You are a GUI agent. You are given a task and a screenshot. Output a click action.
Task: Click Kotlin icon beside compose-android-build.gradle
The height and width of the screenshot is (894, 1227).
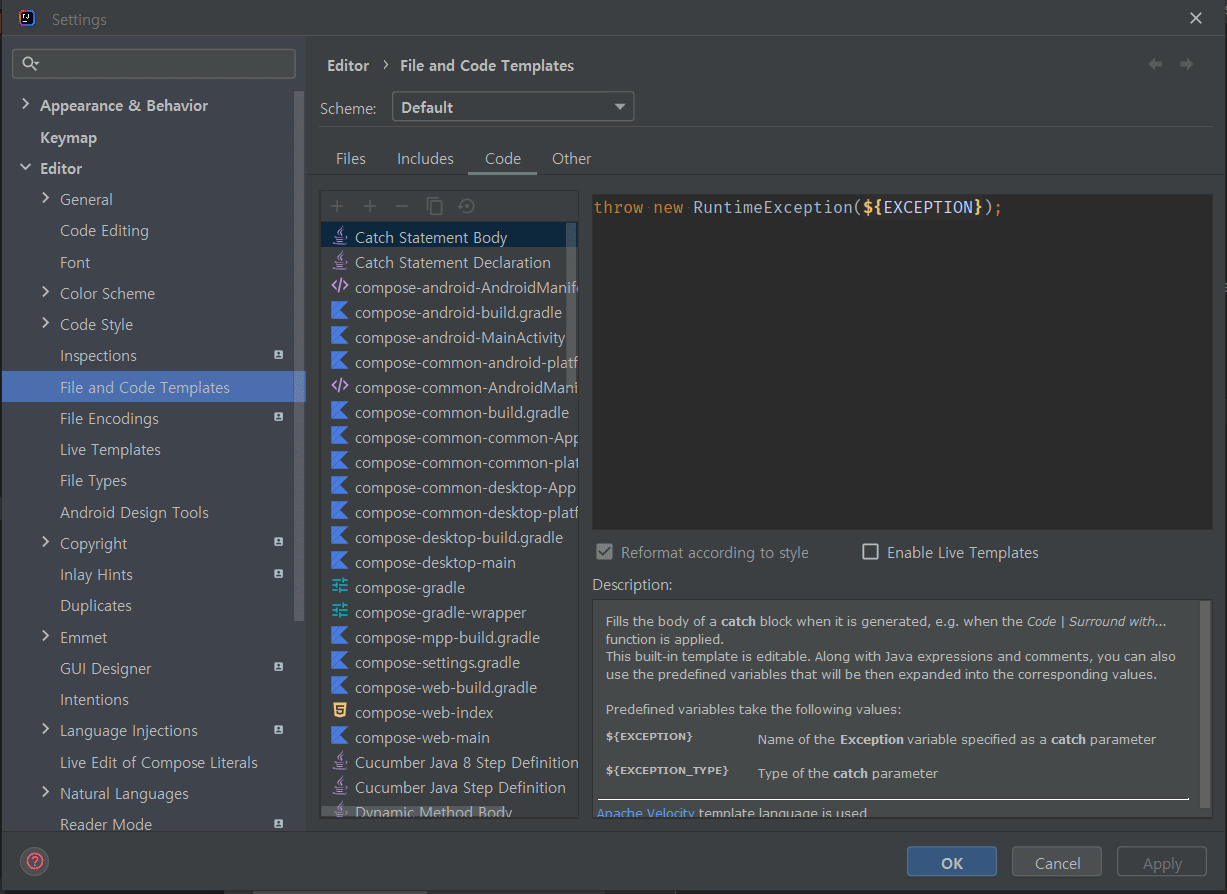coord(340,312)
